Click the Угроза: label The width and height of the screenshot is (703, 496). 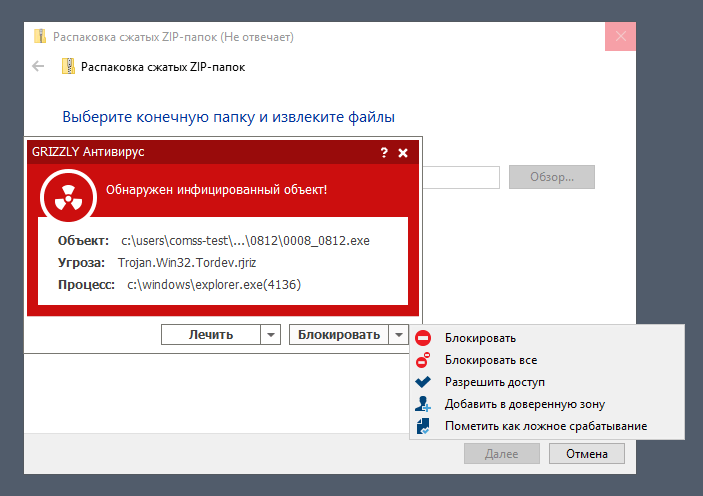click(81, 262)
